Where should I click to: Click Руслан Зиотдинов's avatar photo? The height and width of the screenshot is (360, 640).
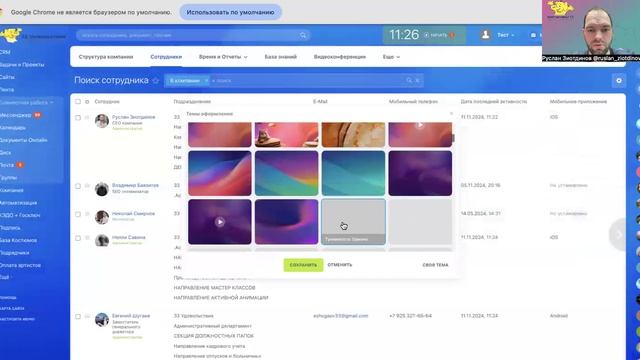[x=102, y=121]
